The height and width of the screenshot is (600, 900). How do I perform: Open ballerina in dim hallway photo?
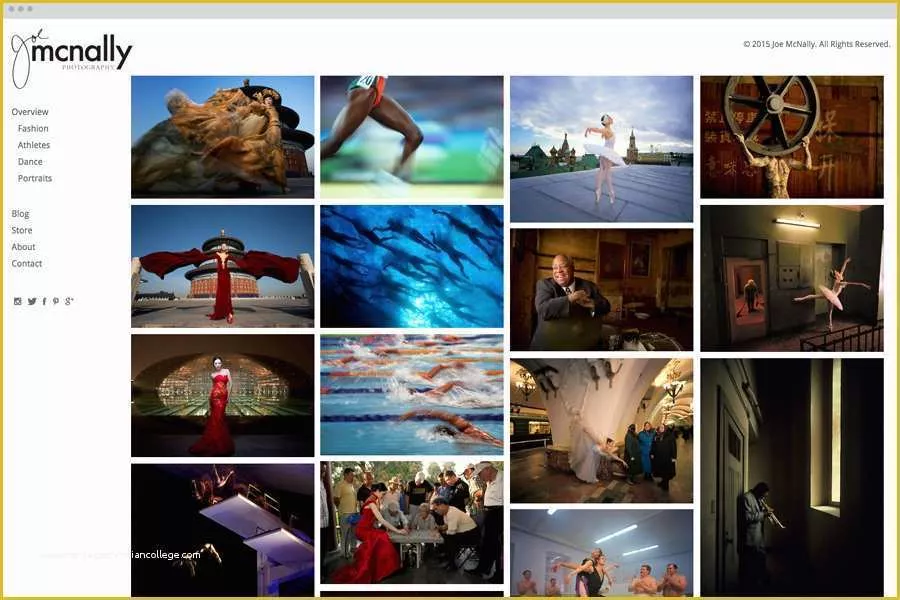(x=792, y=278)
